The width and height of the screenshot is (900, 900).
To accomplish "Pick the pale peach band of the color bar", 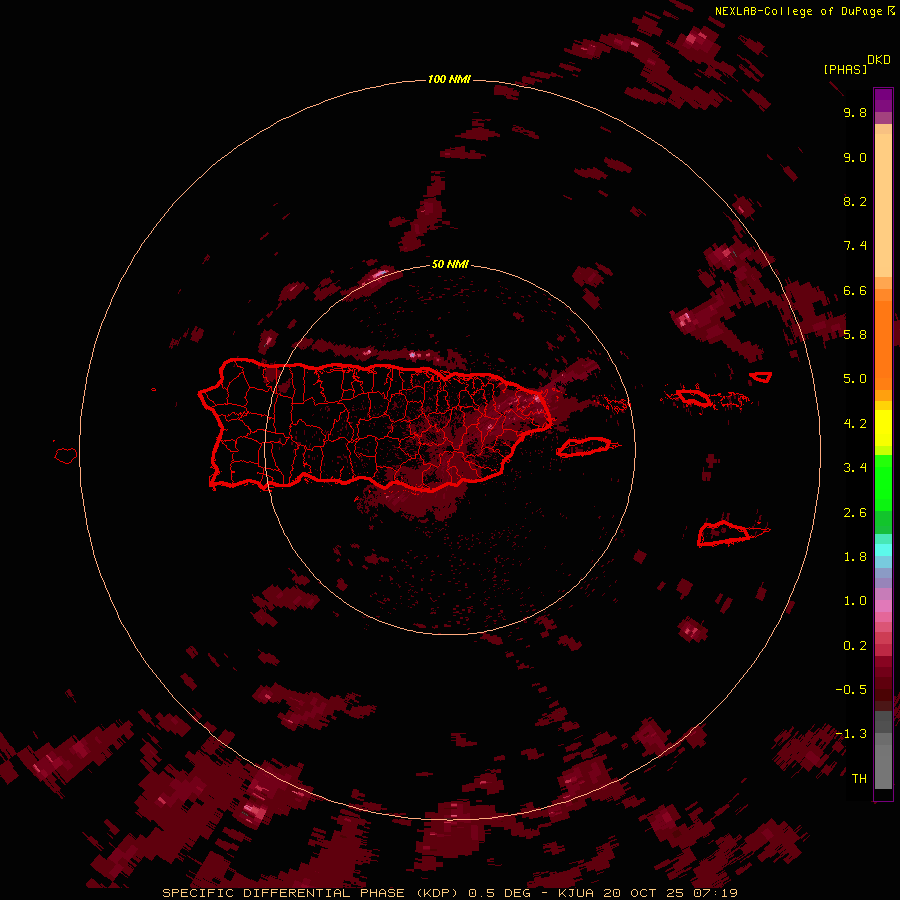I will tap(883, 205).
